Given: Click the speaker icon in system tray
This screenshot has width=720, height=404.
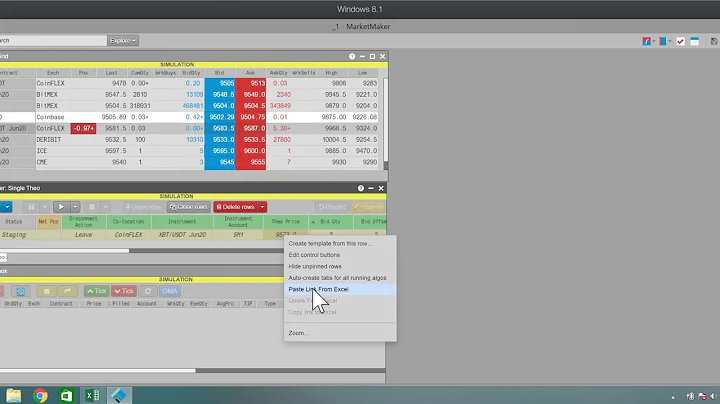Looking at the screenshot, I should [x=714, y=396].
